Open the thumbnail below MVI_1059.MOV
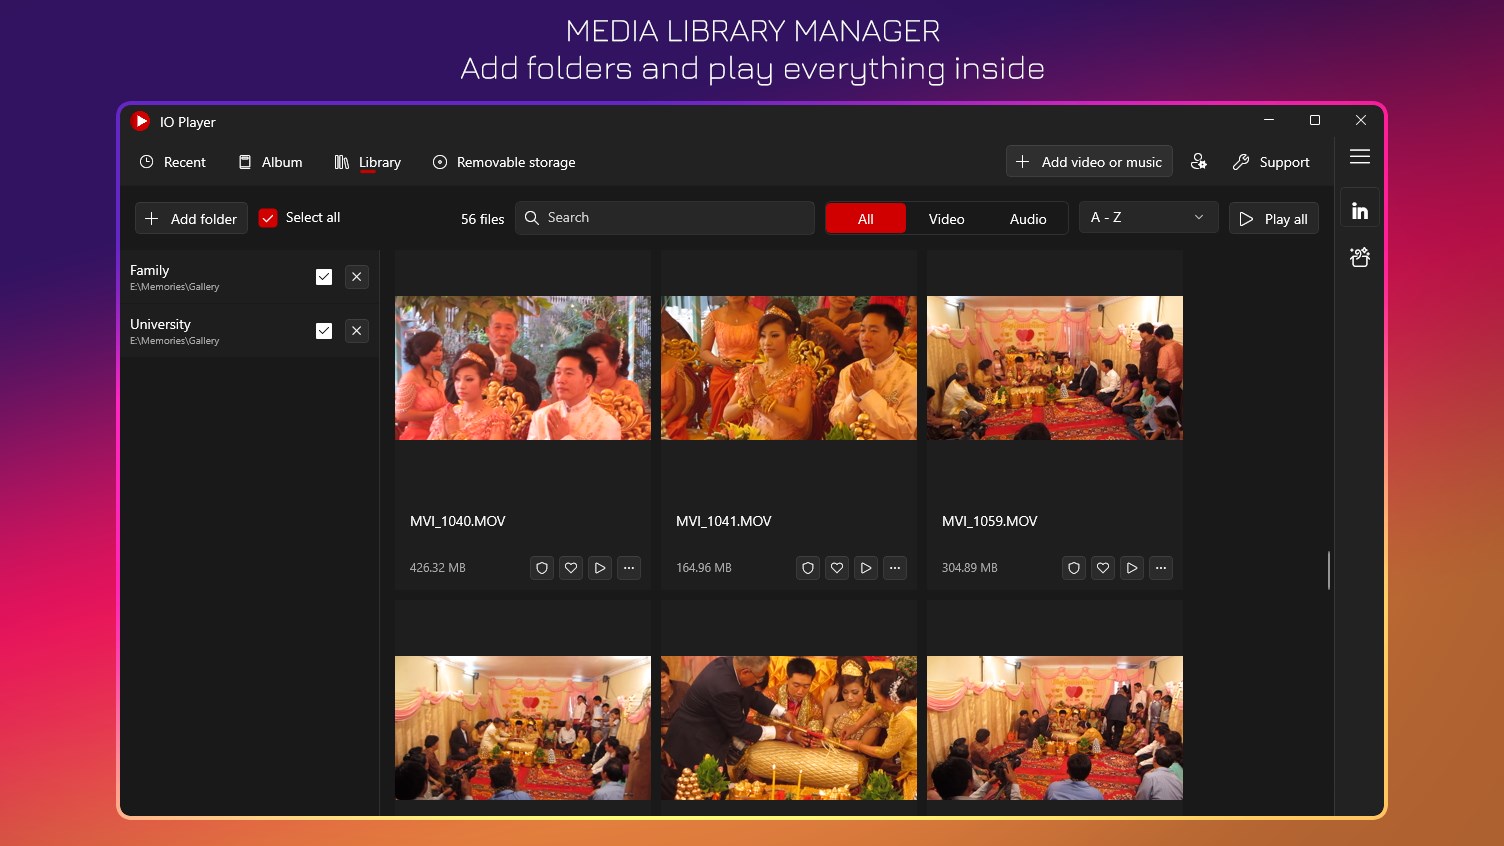Image resolution: width=1504 pixels, height=846 pixels. click(1055, 728)
